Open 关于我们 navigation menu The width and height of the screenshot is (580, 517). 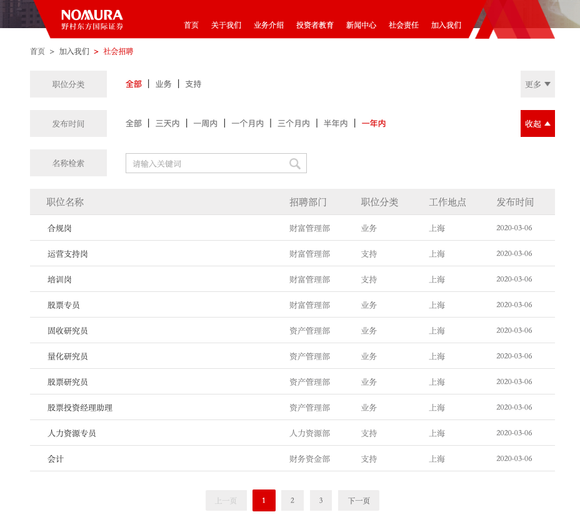pos(226,25)
